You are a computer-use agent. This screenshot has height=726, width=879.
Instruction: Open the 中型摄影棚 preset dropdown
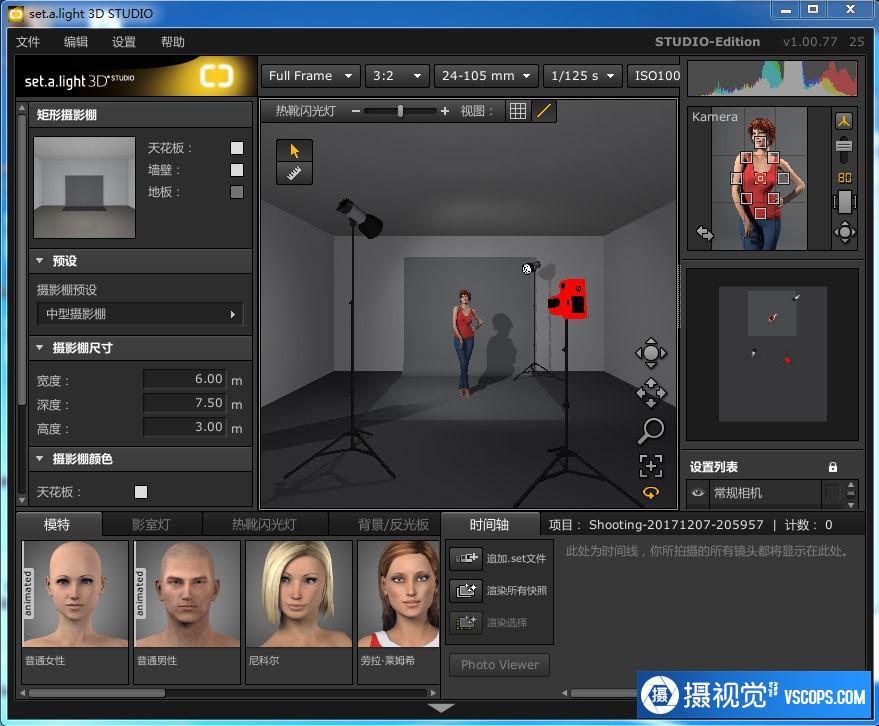139,314
